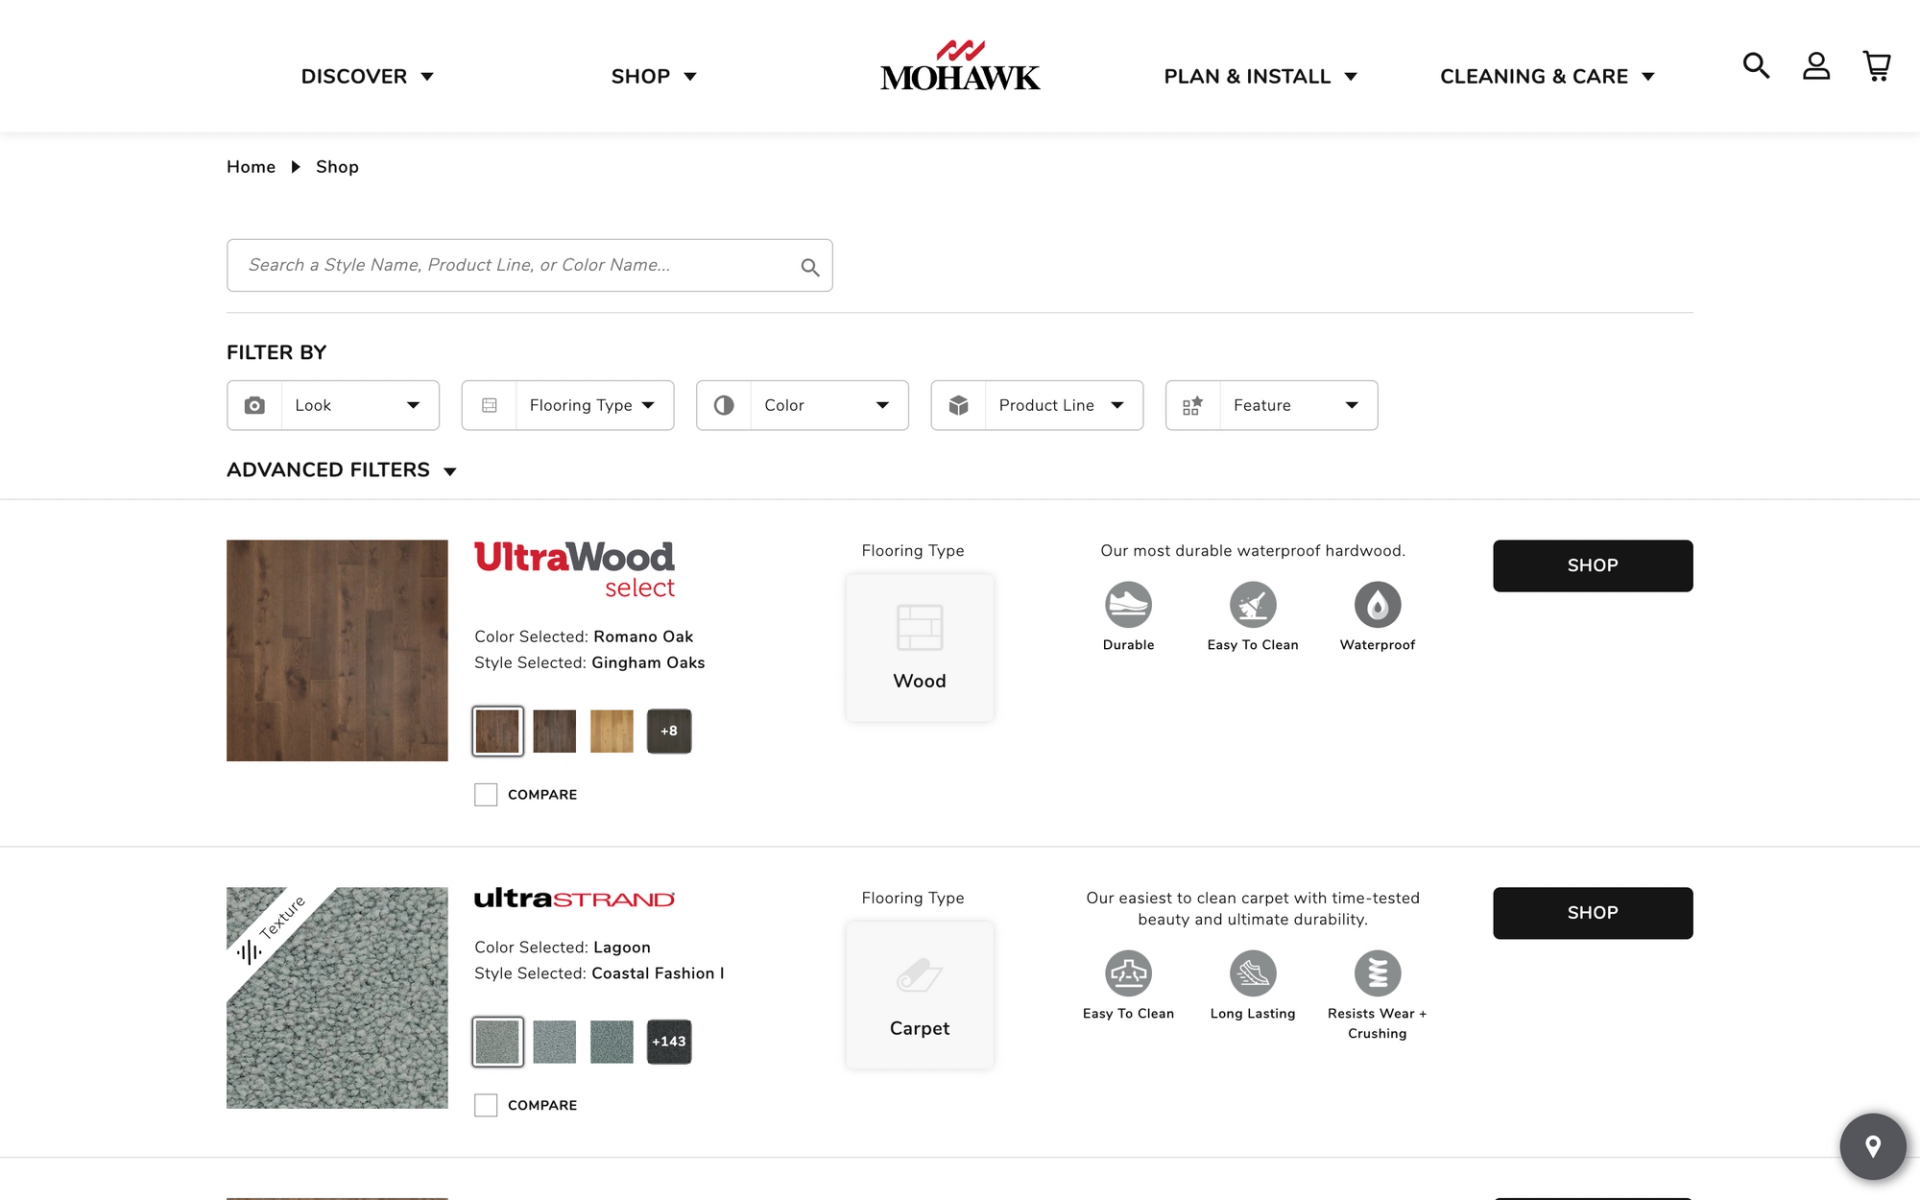Click Shop button for UltraWood Select
This screenshot has width=1920, height=1200.
(1592, 566)
